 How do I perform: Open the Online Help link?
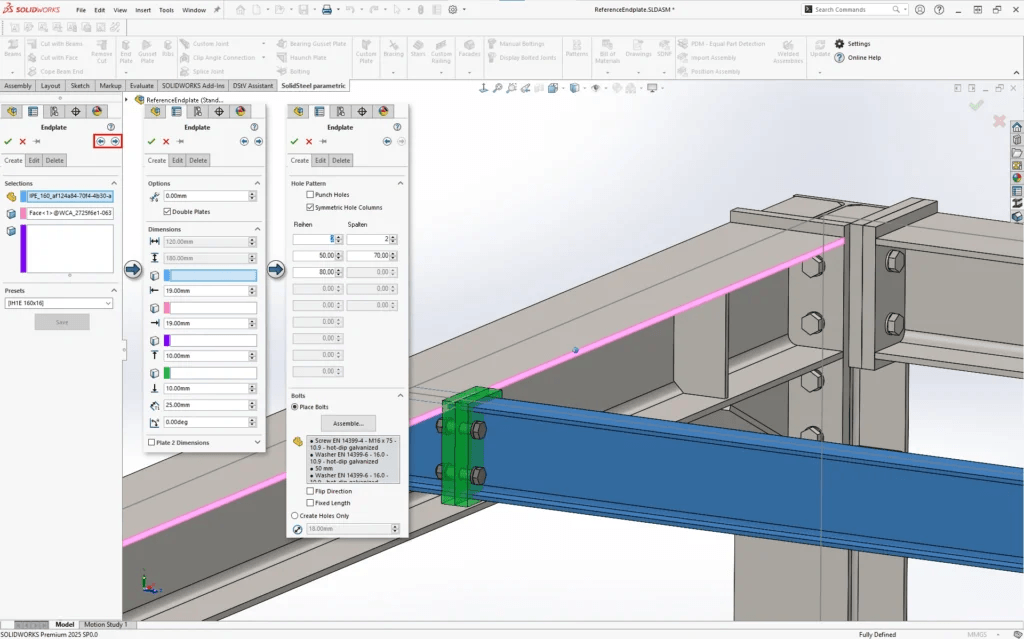[x=863, y=58]
